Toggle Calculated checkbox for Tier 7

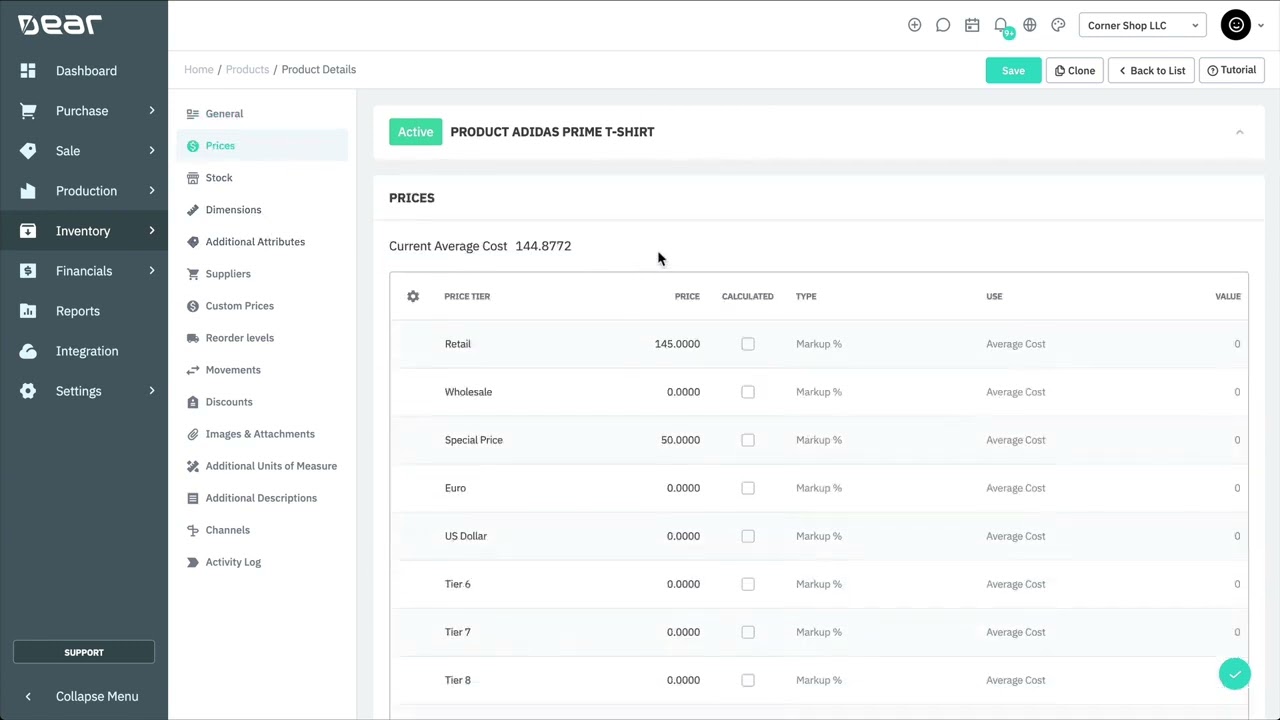748,632
